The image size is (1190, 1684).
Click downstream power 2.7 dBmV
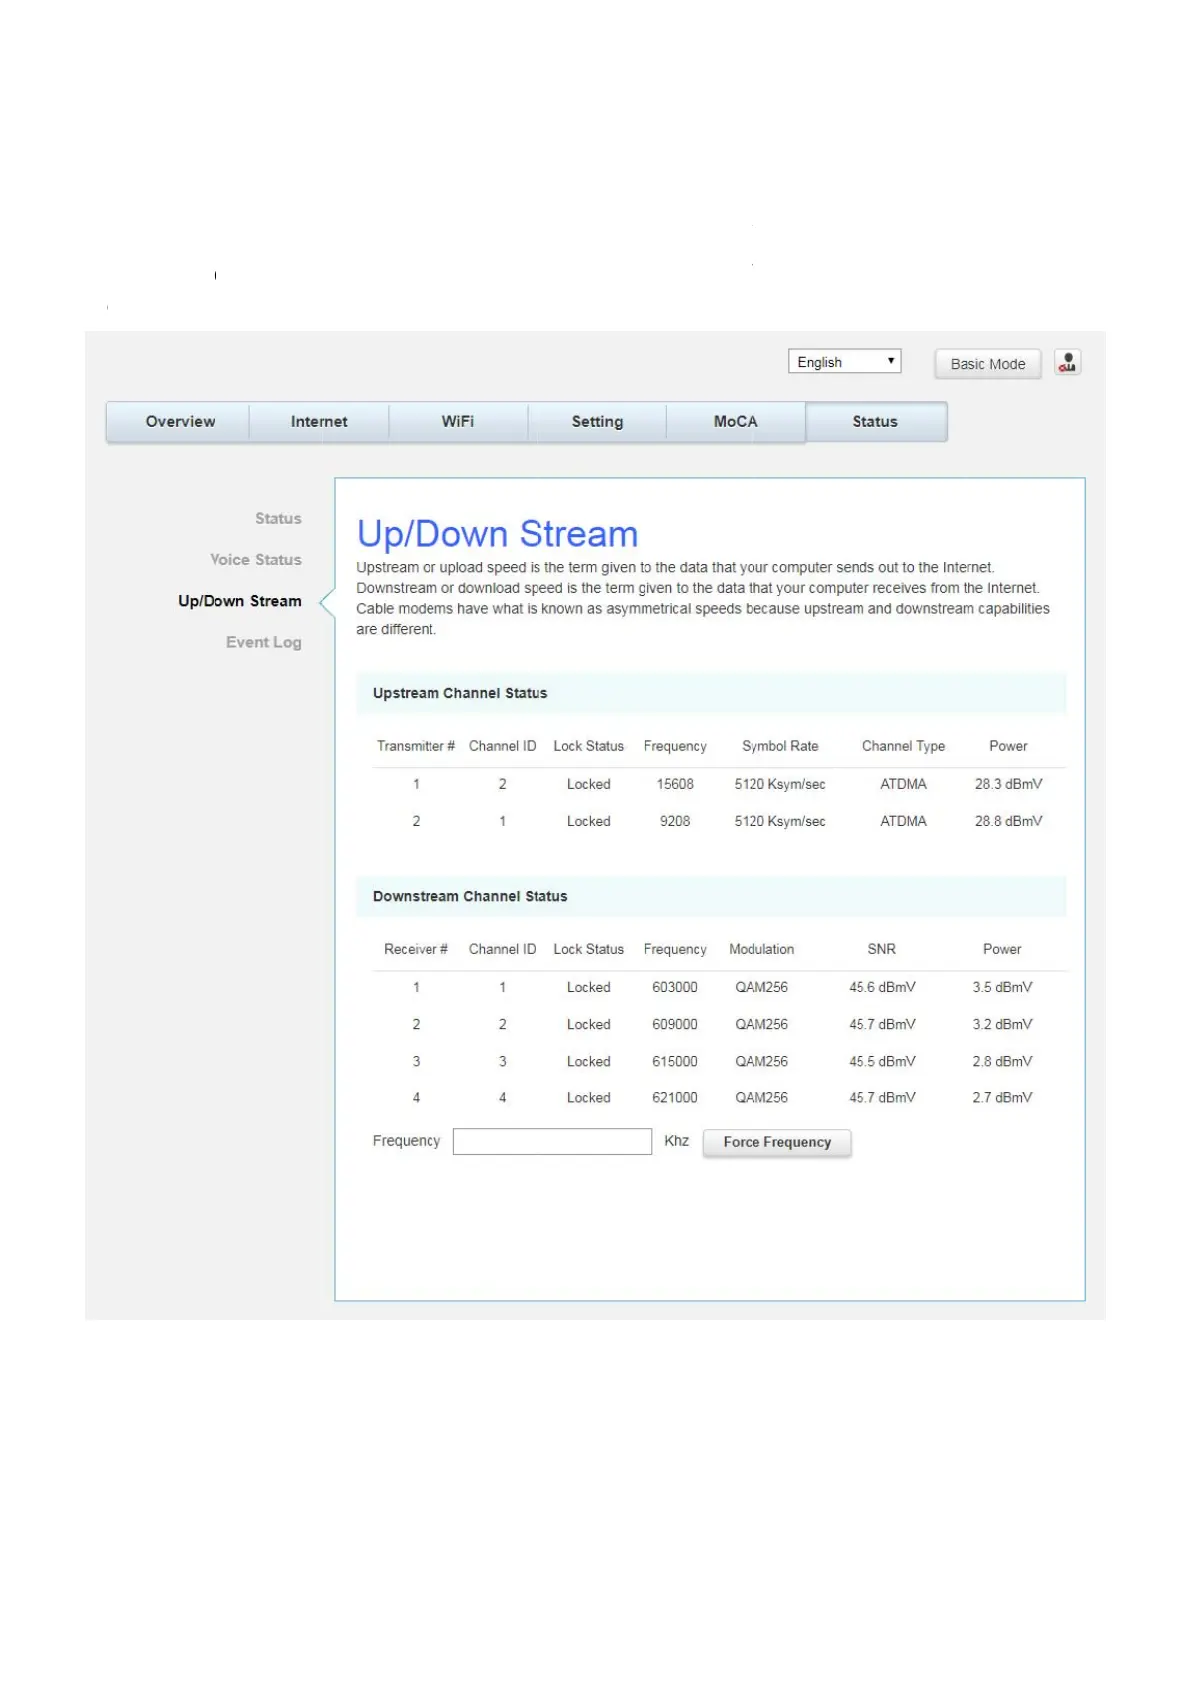tap(1002, 1097)
